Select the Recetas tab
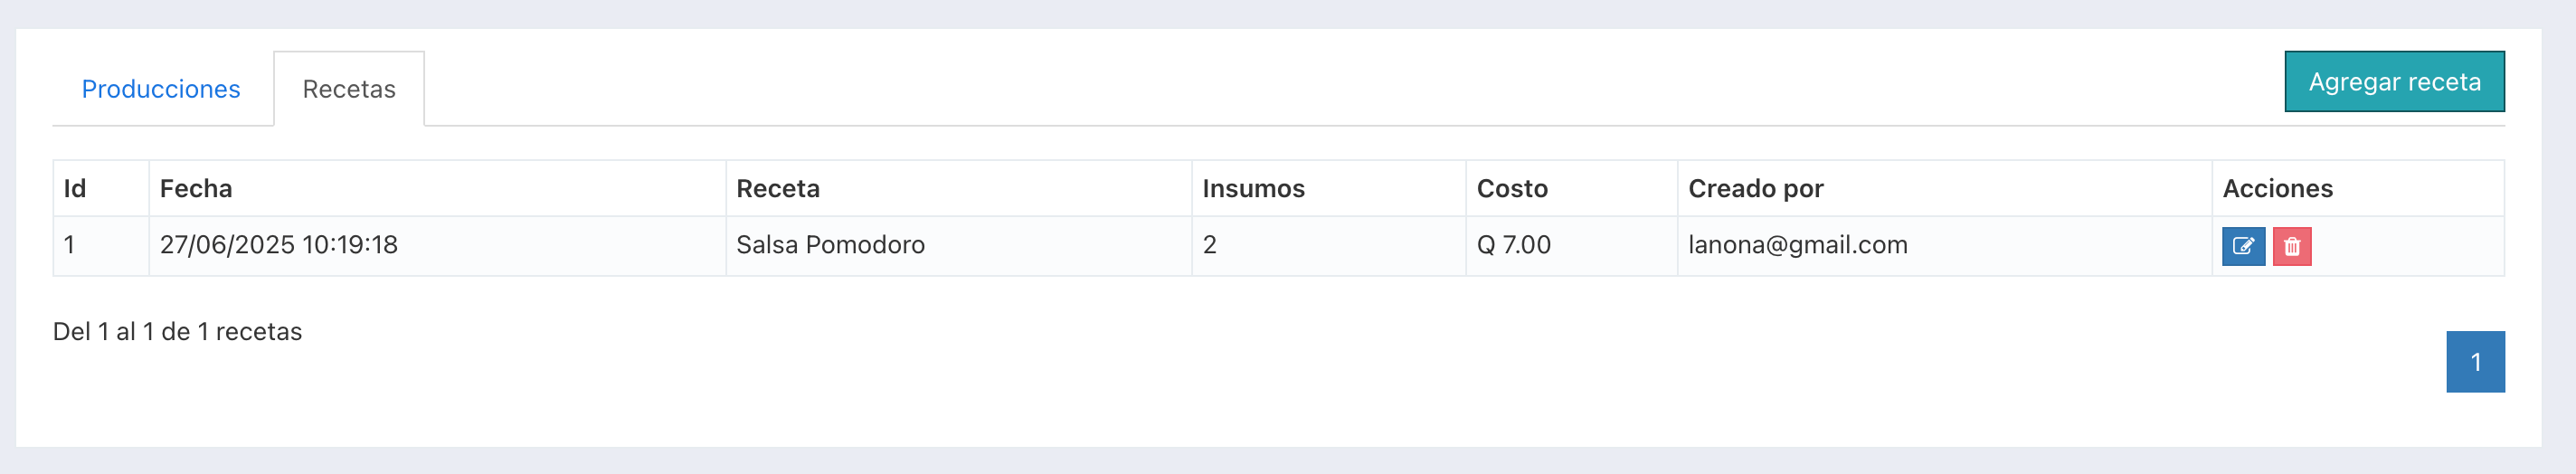Viewport: 2576px width, 474px height. [x=349, y=89]
